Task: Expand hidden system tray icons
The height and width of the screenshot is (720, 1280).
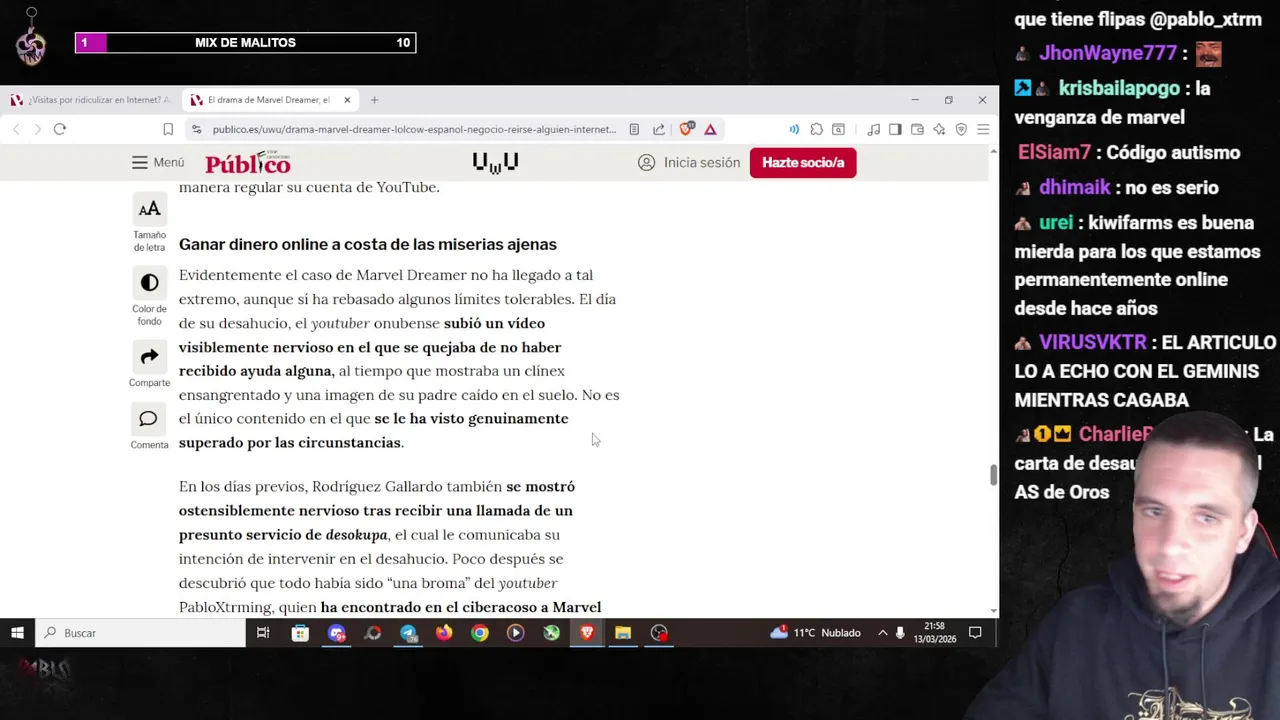Action: pos(882,632)
